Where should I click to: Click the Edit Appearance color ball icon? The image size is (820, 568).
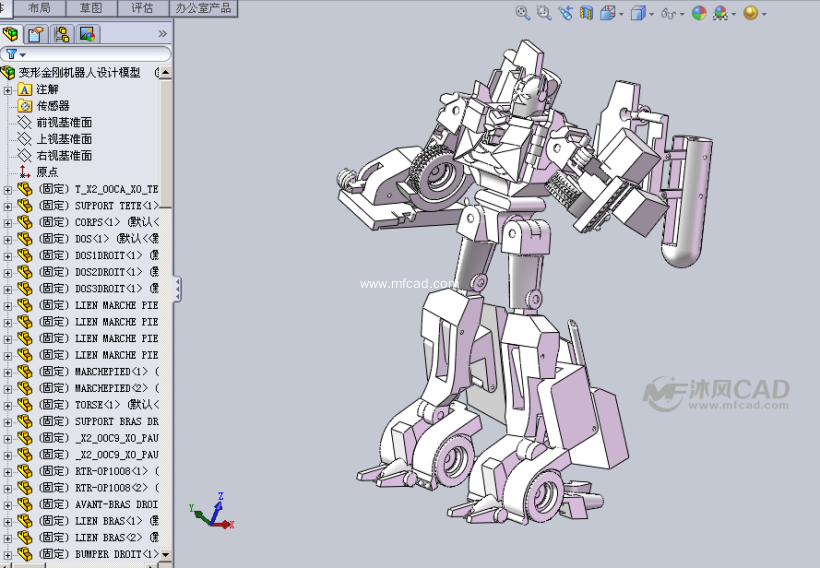(699, 13)
